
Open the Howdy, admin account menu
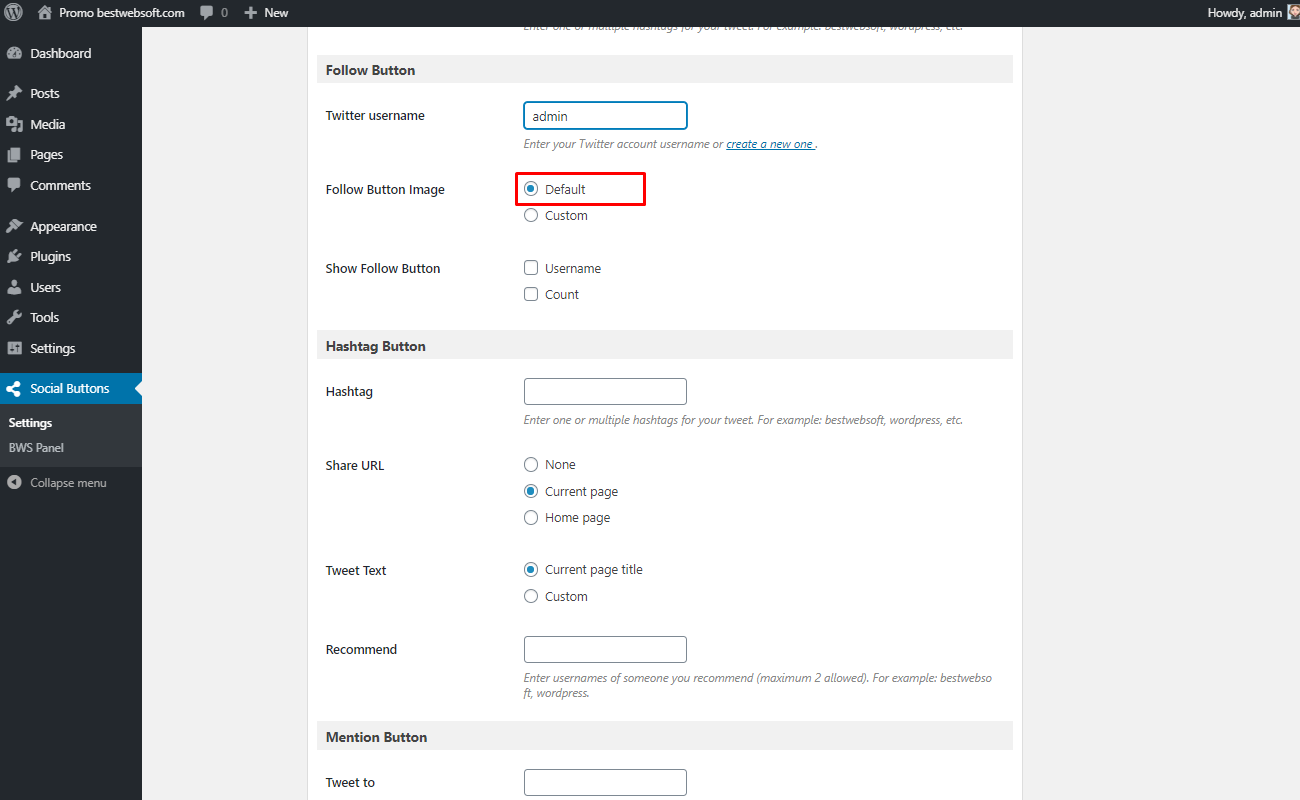pos(1253,13)
